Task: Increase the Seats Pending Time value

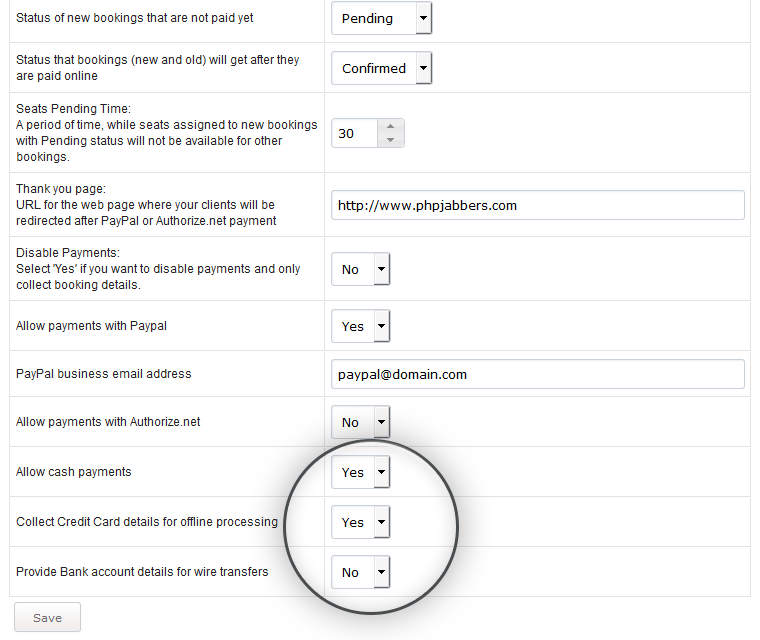Action: [390, 126]
